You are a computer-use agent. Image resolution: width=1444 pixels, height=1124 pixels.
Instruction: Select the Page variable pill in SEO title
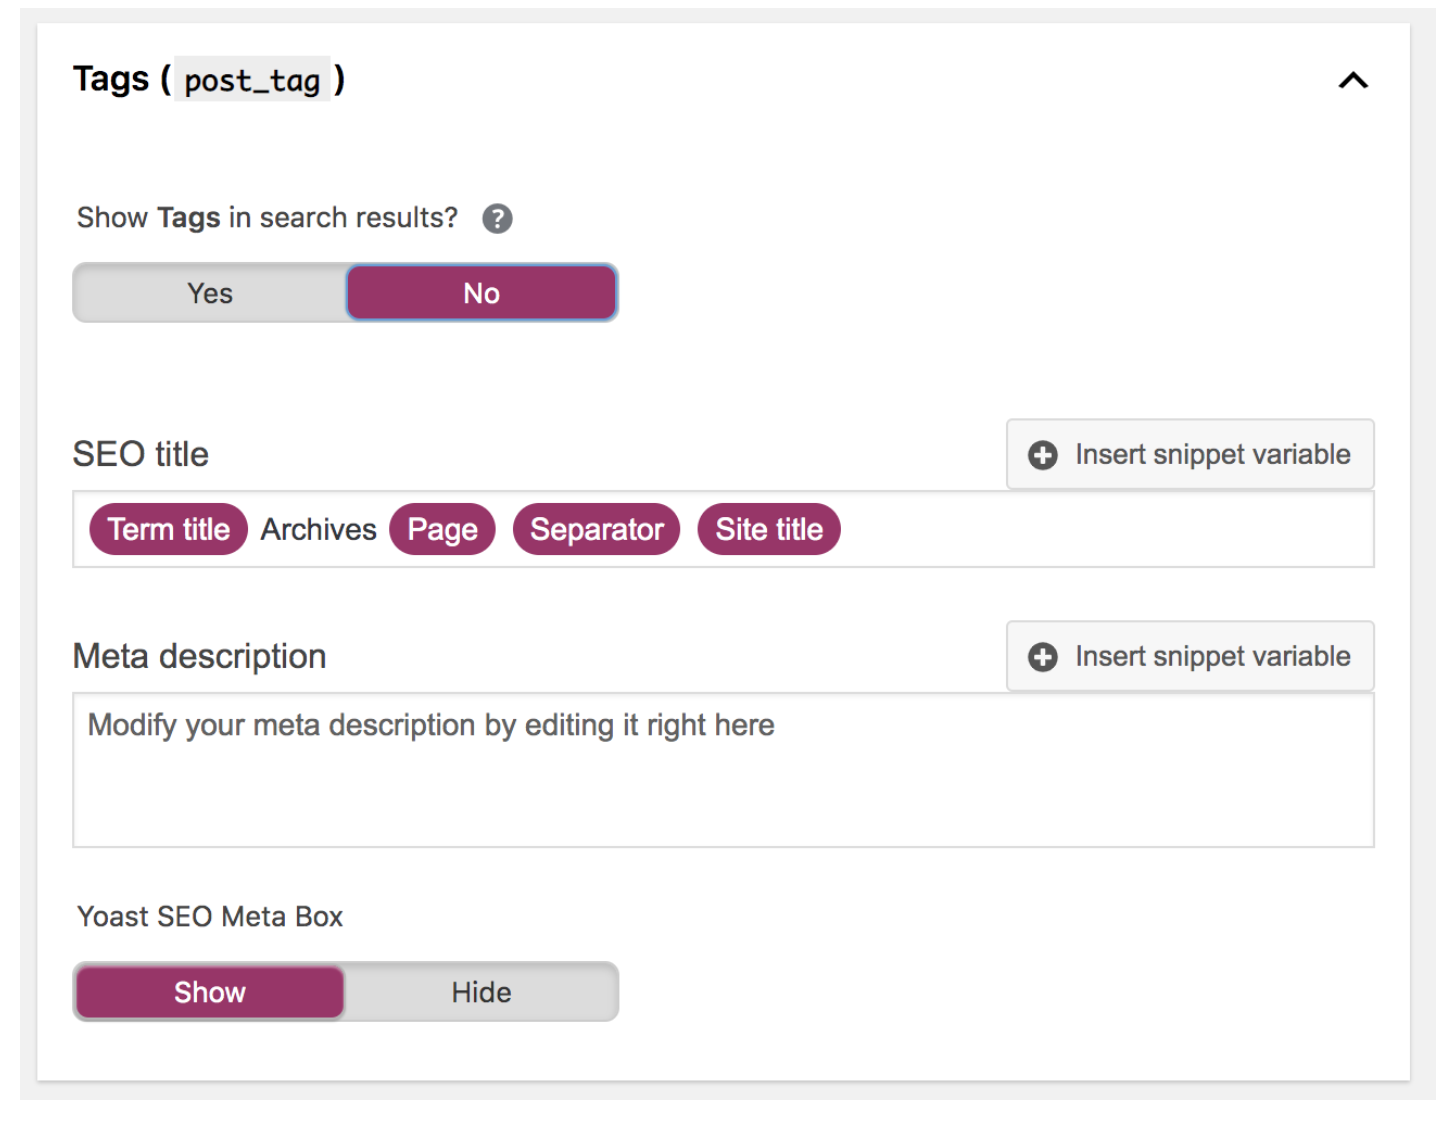pos(442,529)
